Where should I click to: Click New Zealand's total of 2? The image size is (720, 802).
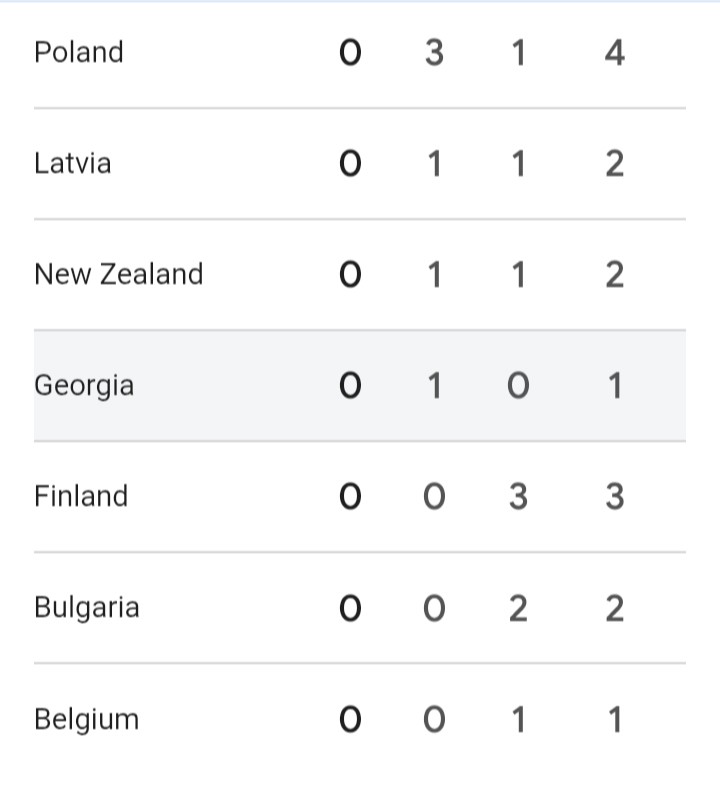point(614,275)
